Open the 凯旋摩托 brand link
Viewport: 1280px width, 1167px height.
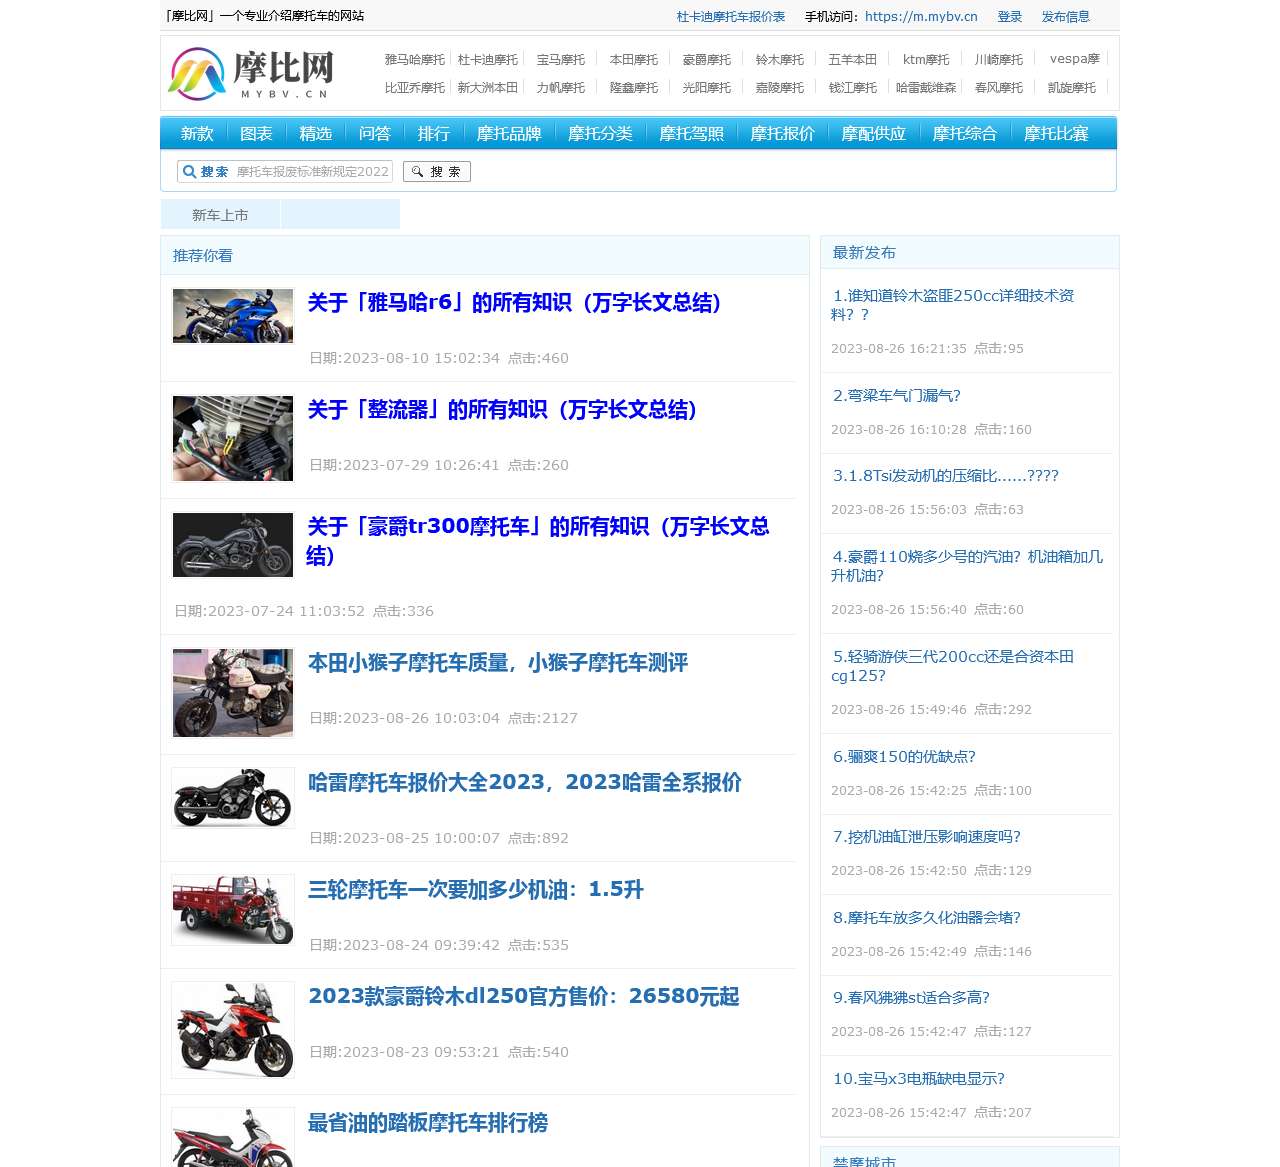coord(1072,88)
